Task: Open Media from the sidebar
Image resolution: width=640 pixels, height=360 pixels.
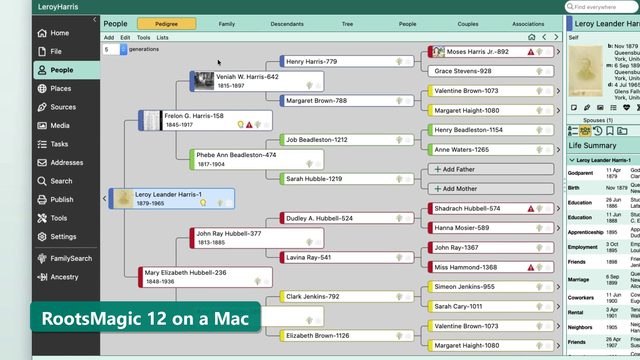Action: [x=66, y=126]
